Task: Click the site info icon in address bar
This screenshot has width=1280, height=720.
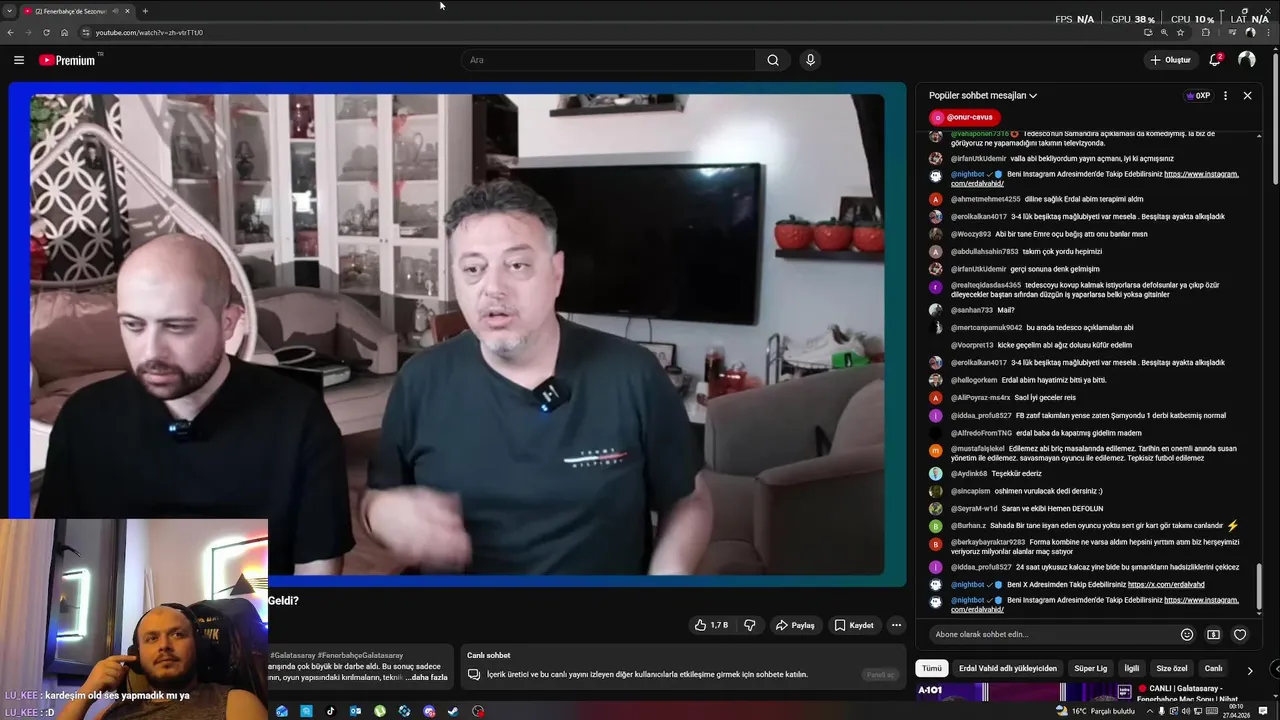Action: (86, 32)
